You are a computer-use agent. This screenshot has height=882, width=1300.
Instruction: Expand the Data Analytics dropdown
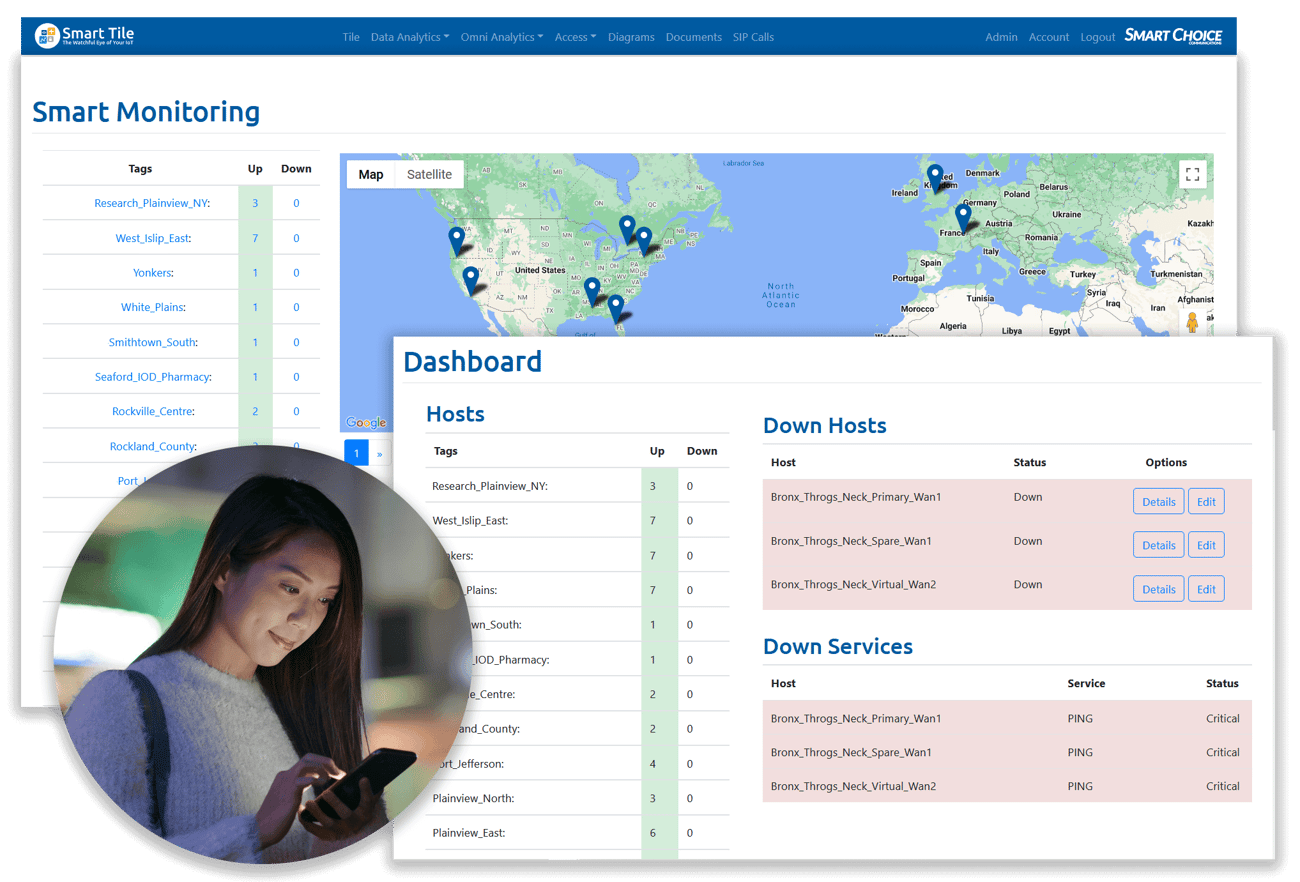coord(409,37)
